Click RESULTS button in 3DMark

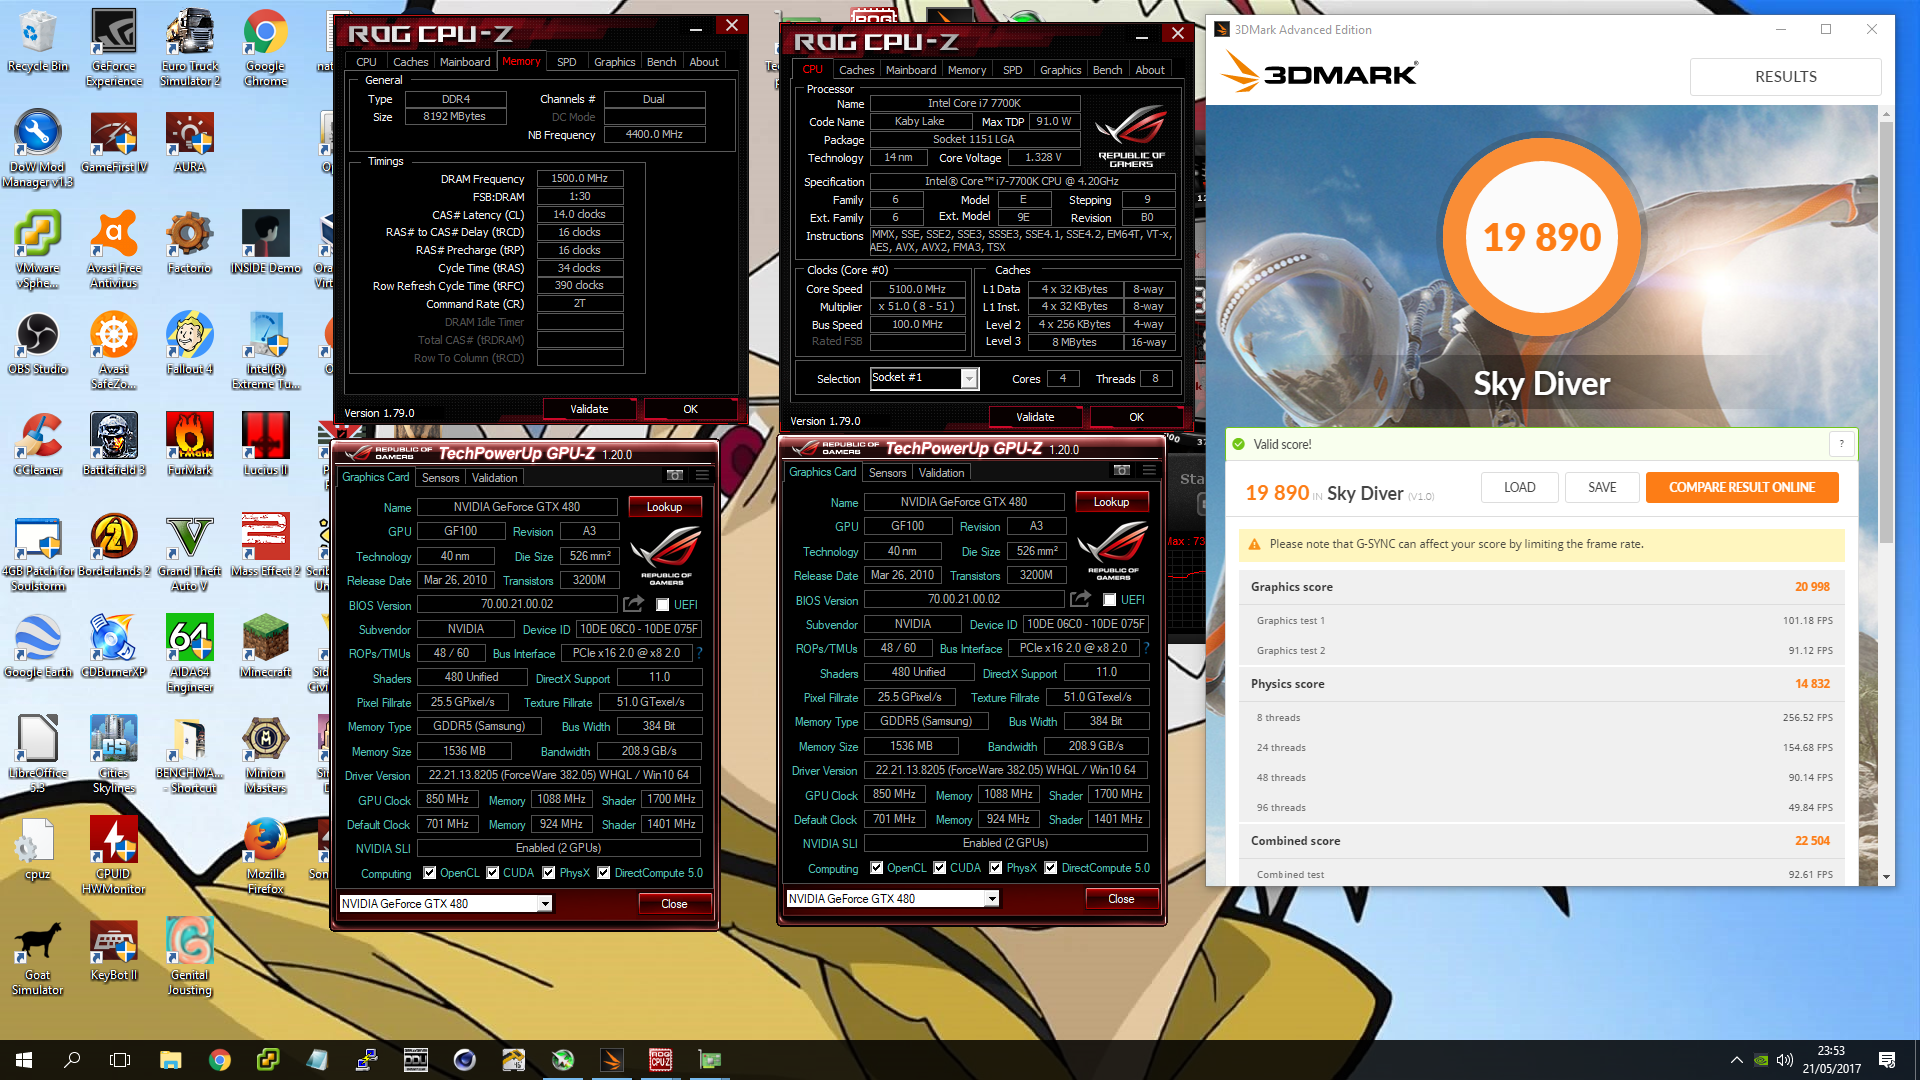point(1785,77)
